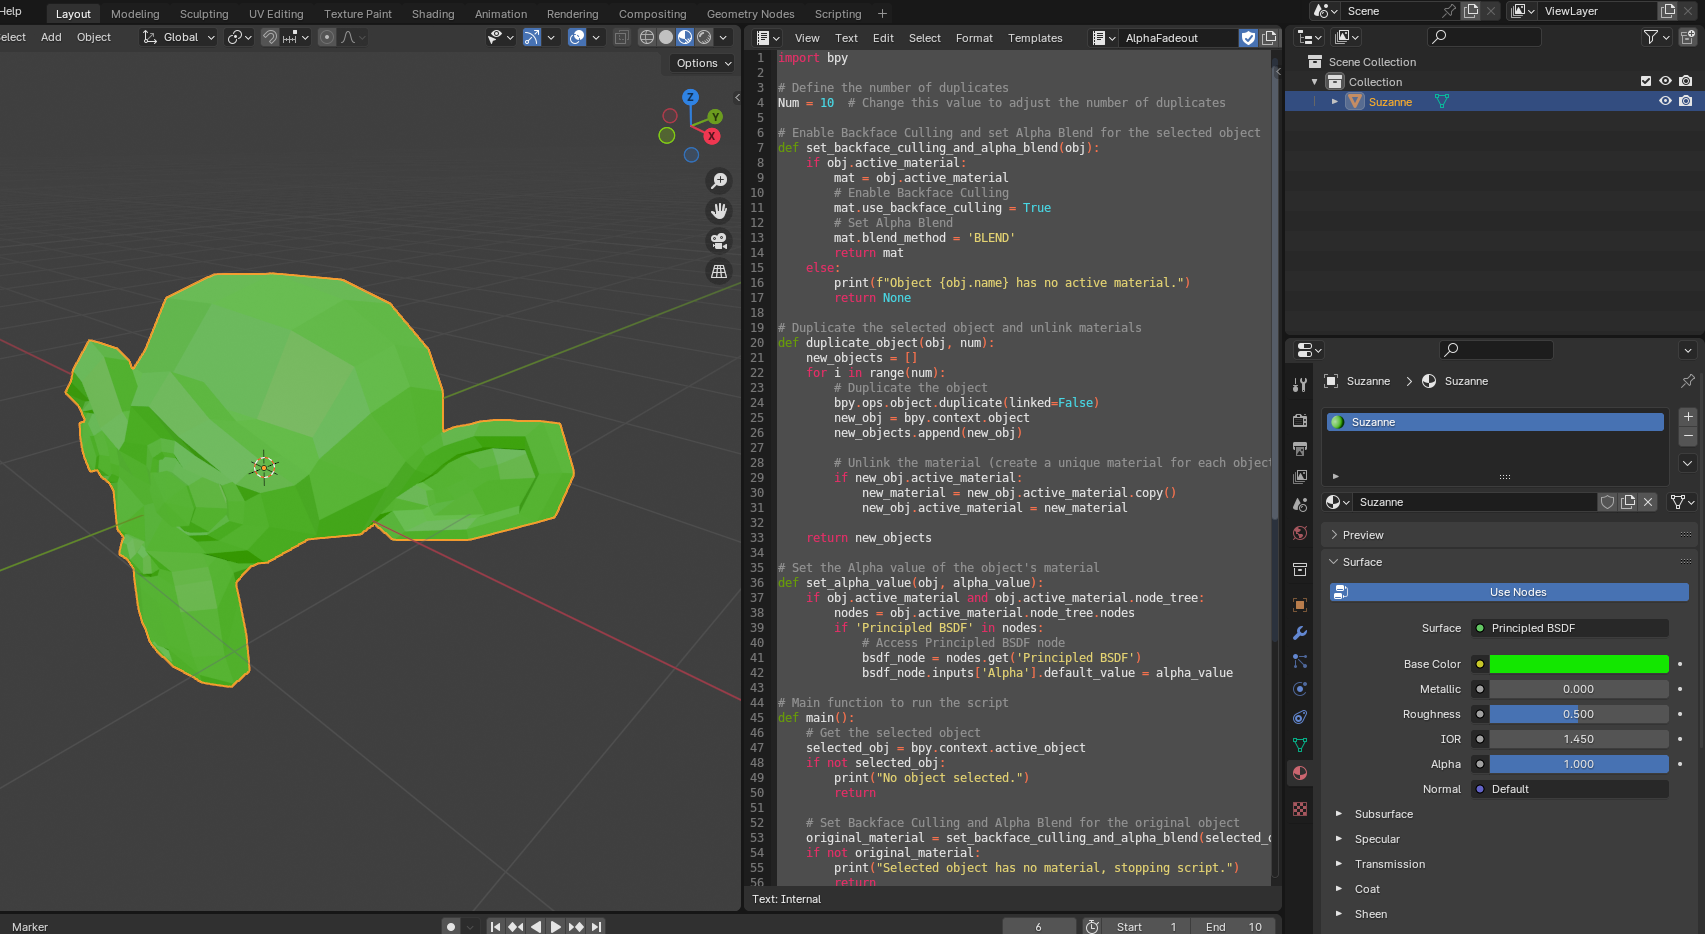The width and height of the screenshot is (1705, 934).
Task: Open the Object Constraints tab
Action: [1300, 717]
